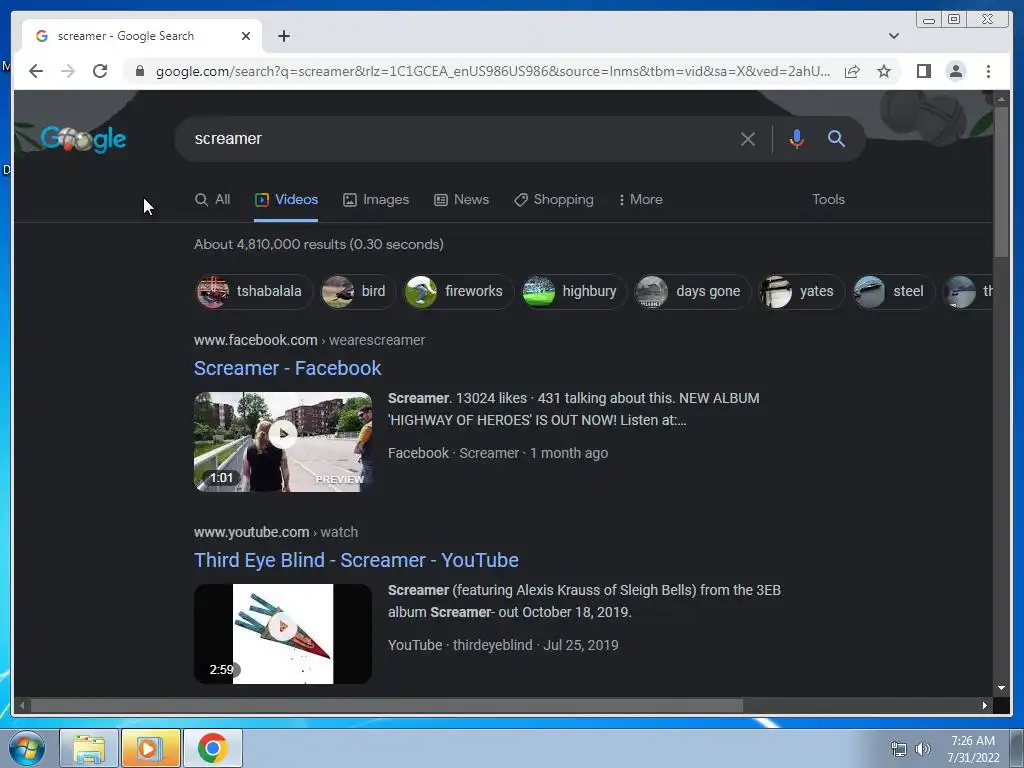Open Windows Media Player taskbar icon
This screenshot has width=1024, height=768.
point(150,748)
